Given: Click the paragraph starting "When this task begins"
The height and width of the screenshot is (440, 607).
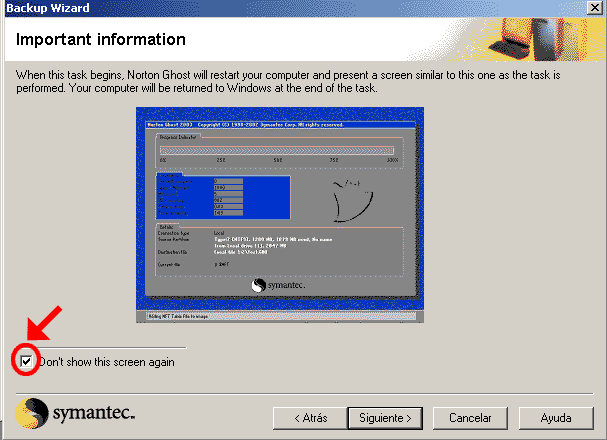Looking at the screenshot, I should [x=288, y=81].
